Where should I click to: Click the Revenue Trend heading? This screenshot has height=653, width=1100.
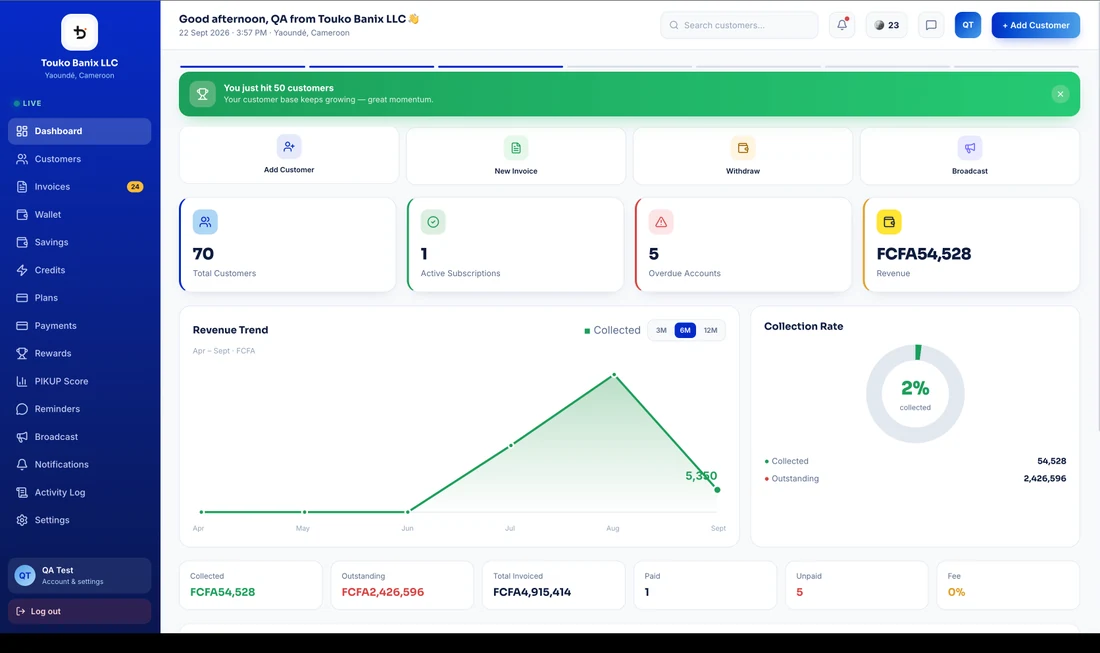pyautogui.click(x=230, y=330)
